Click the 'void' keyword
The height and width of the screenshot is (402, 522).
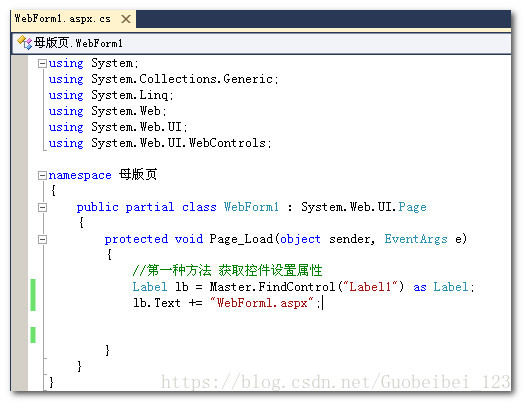coord(189,239)
